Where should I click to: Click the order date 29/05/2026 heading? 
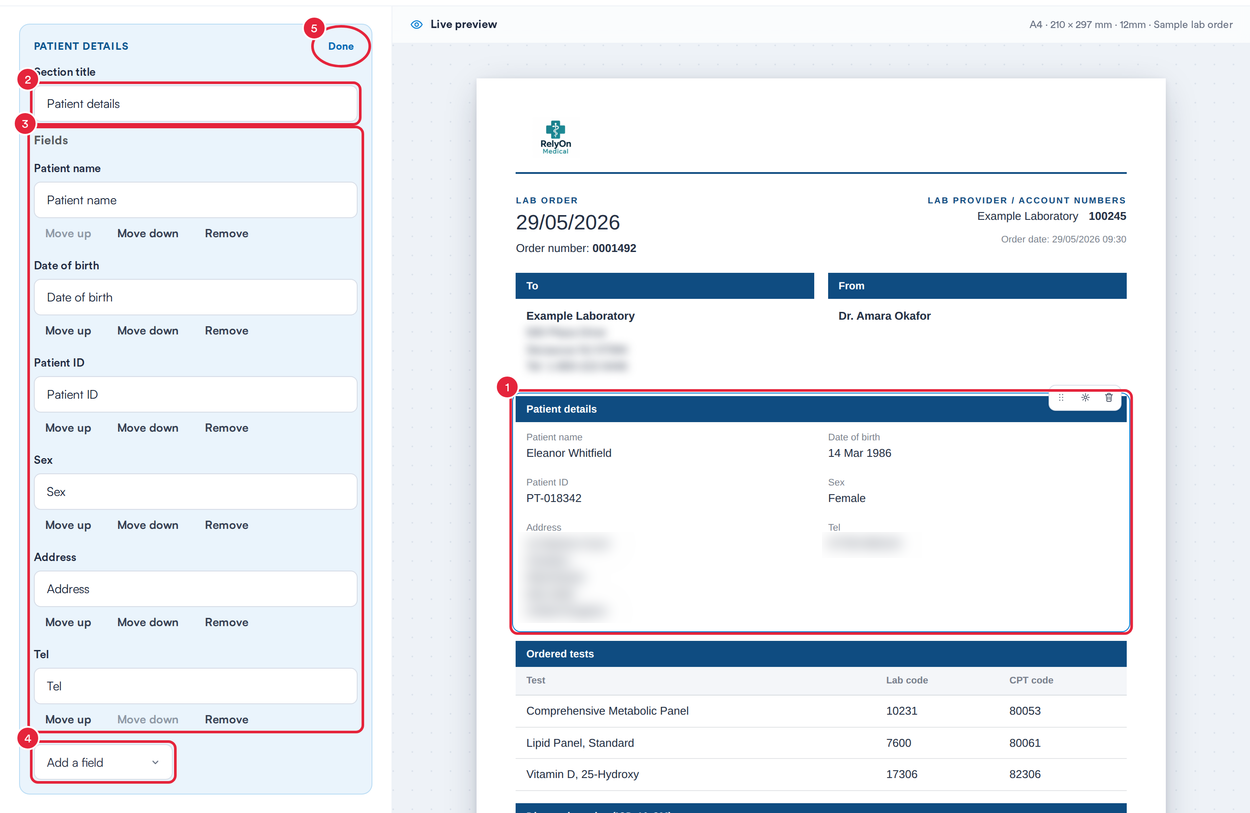pyautogui.click(x=568, y=222)
